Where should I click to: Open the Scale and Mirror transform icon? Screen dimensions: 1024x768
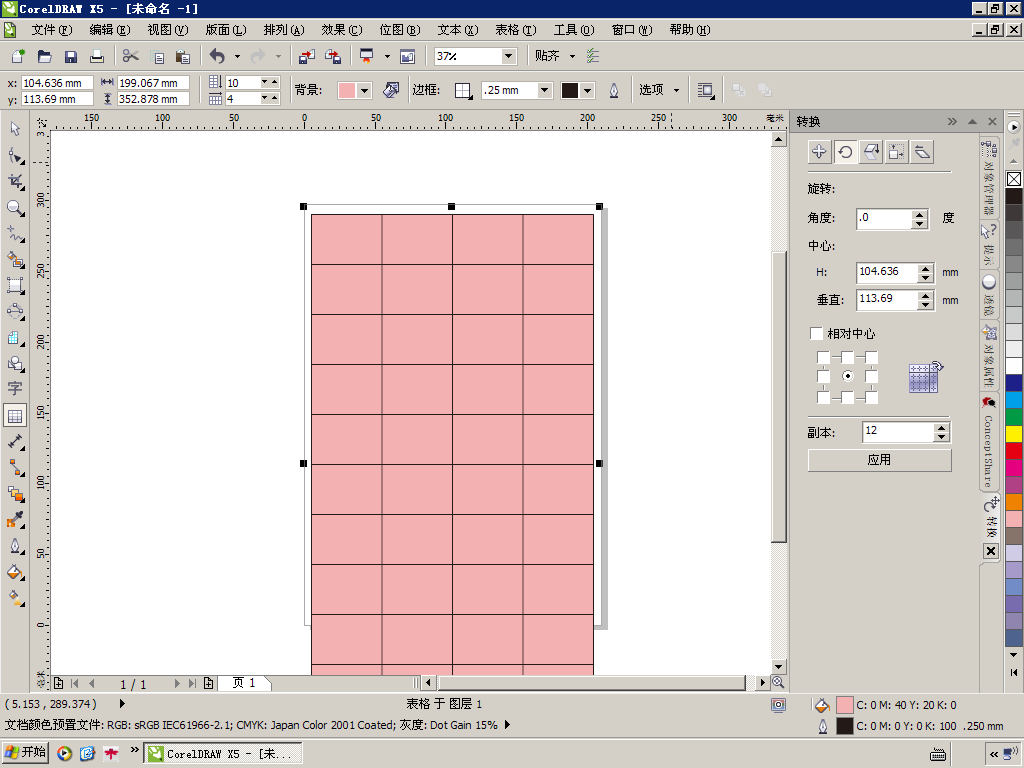click(x=871, y=152)
